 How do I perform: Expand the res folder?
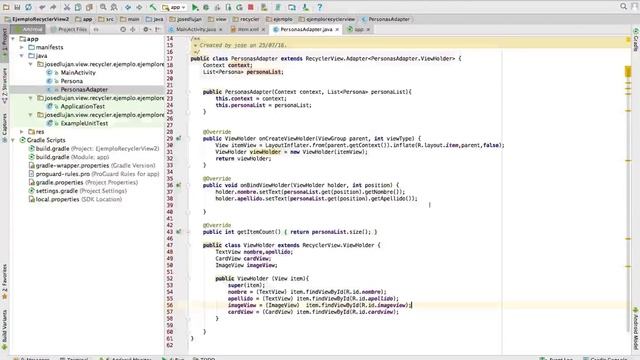(x=22, y=132)
